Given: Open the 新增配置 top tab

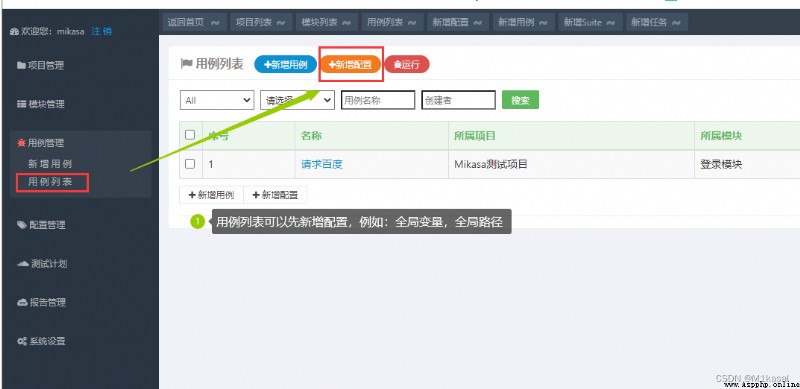Looking at the screenshot, I should coord(457,22).
